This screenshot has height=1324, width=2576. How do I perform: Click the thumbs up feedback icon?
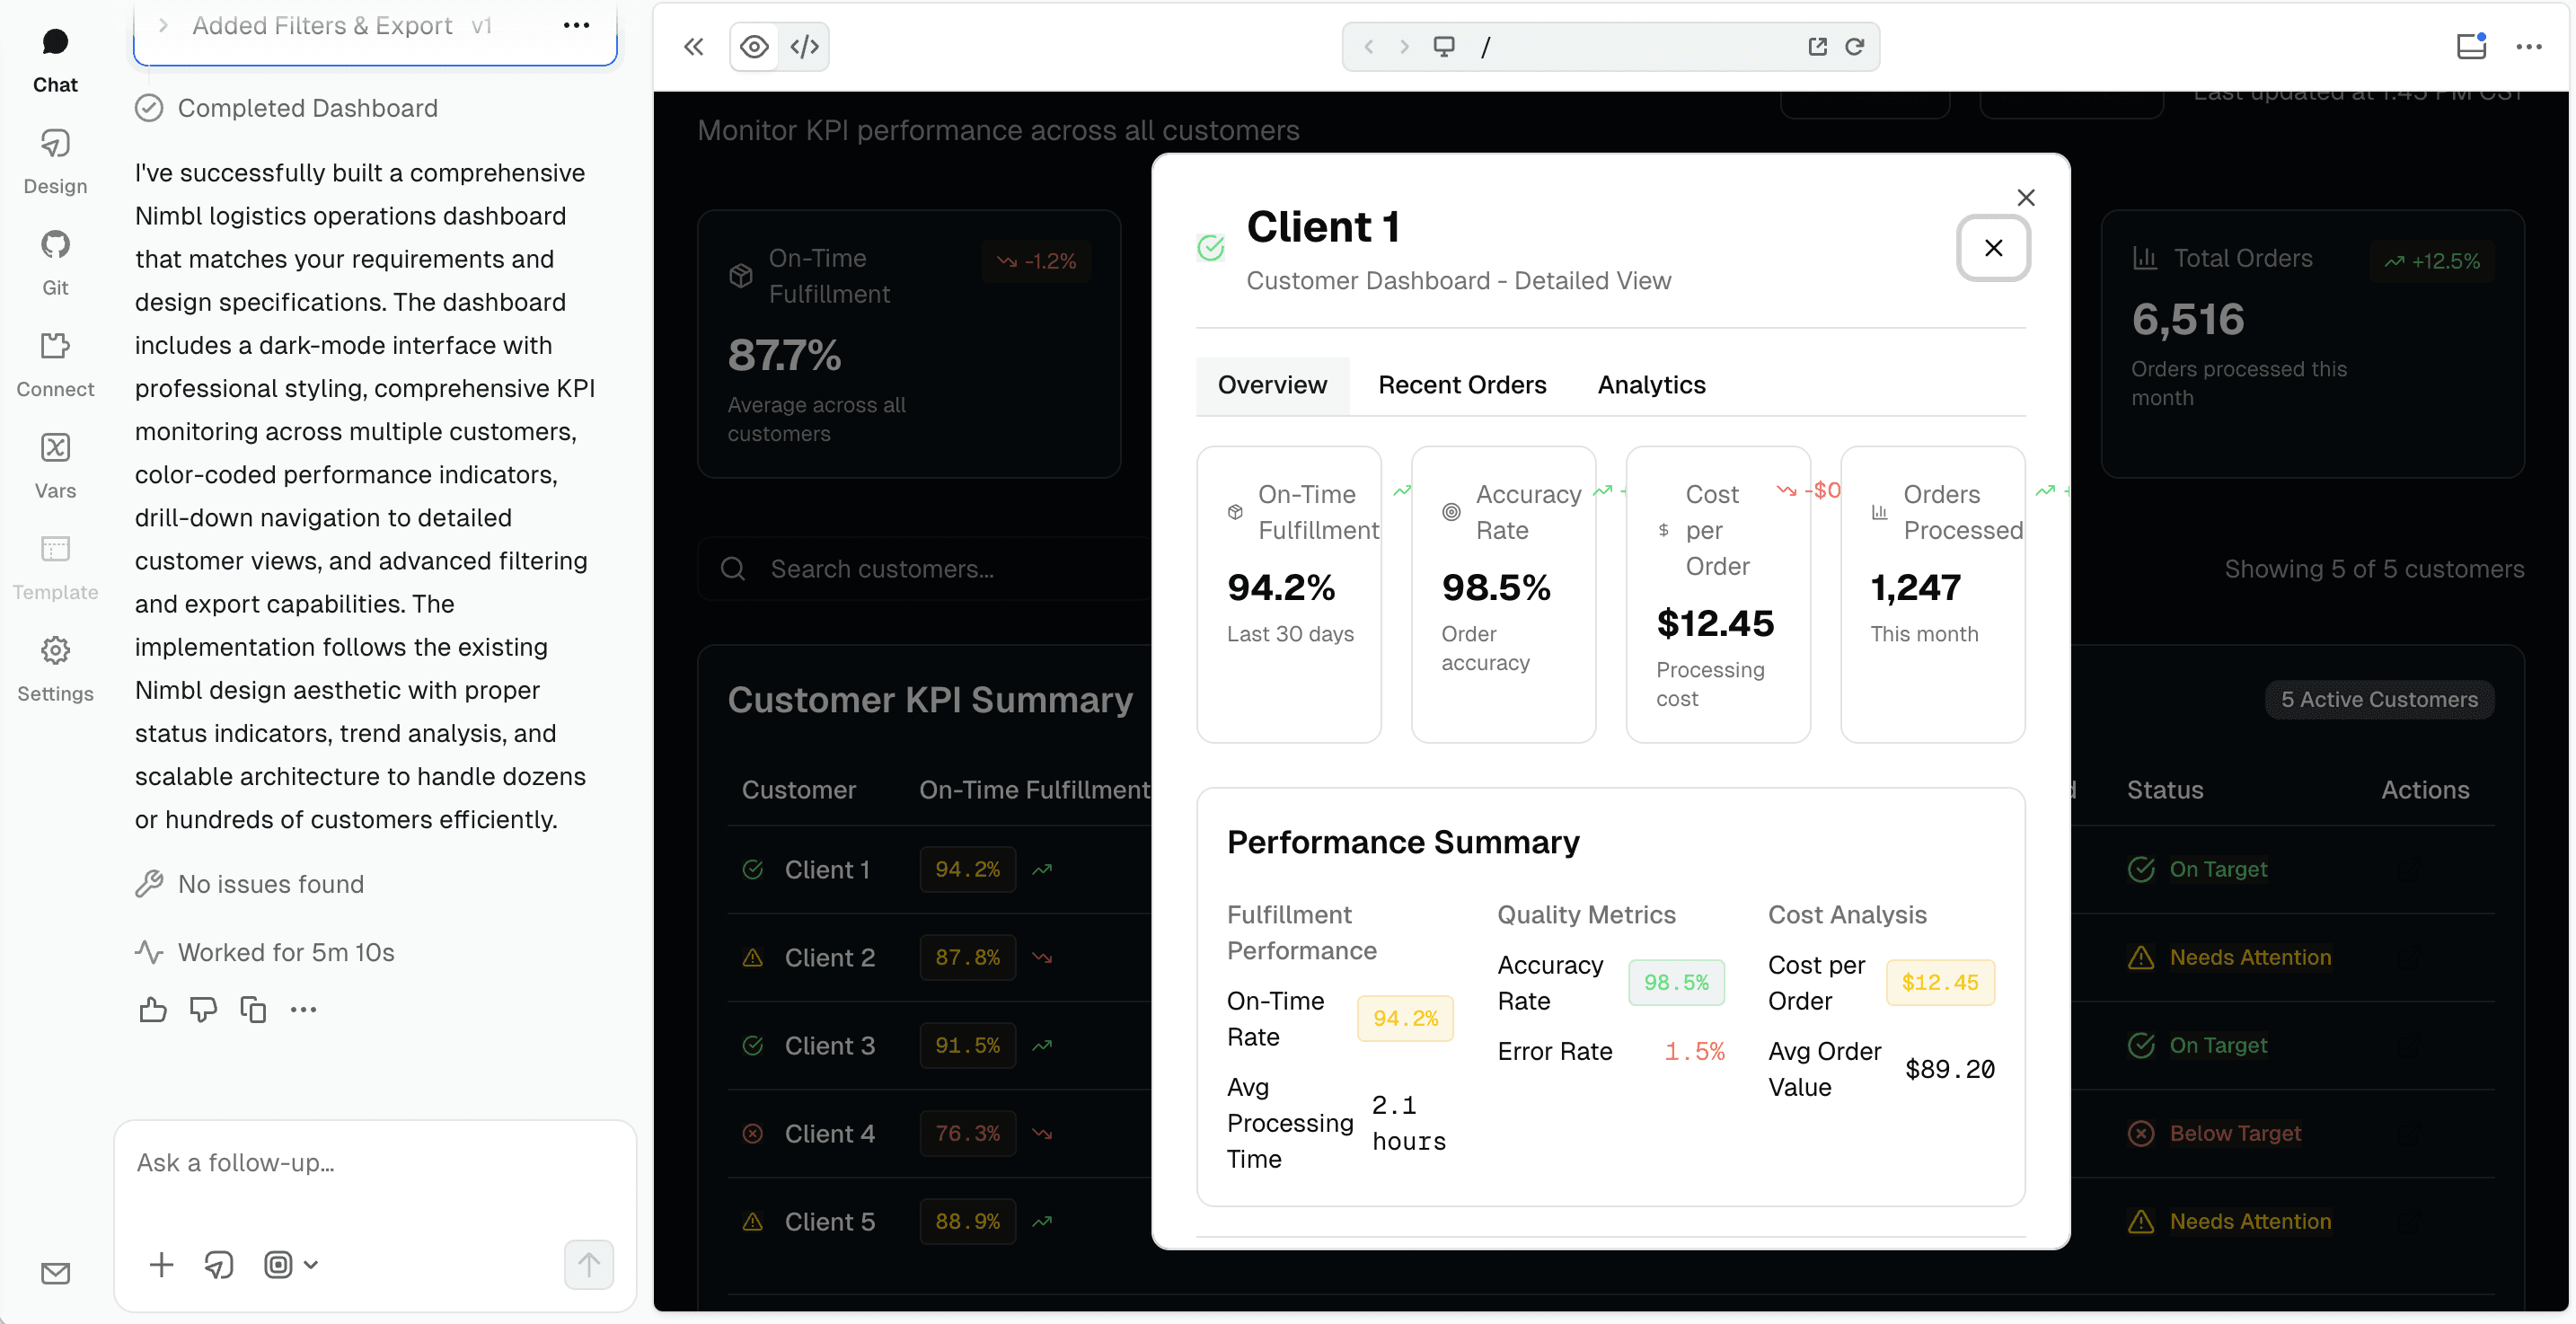click(x=153, y=1009)
